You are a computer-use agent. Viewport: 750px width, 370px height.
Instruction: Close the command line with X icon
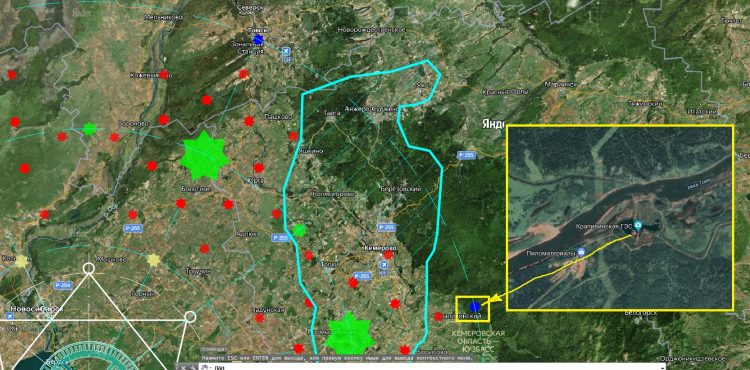tap(183, 368)
